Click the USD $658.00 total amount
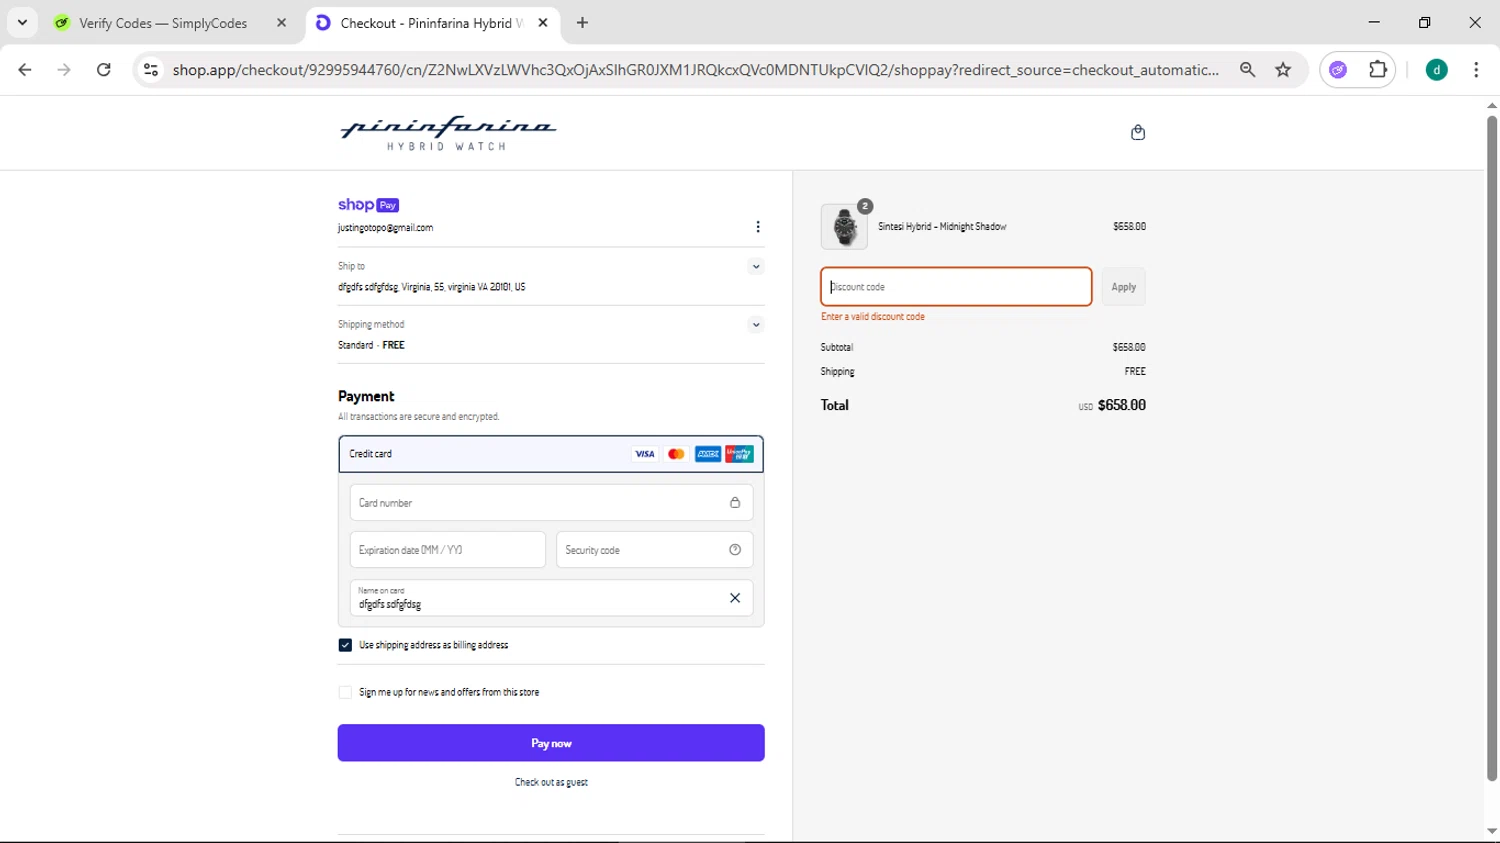Viewport: 1500px width, 843px height. pos(1112,405)
